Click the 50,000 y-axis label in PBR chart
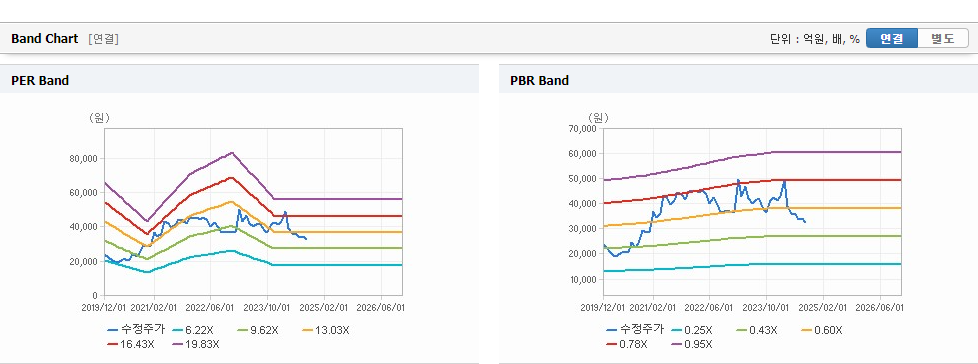This screenshot has height=364, width=978. pos(583,179)
